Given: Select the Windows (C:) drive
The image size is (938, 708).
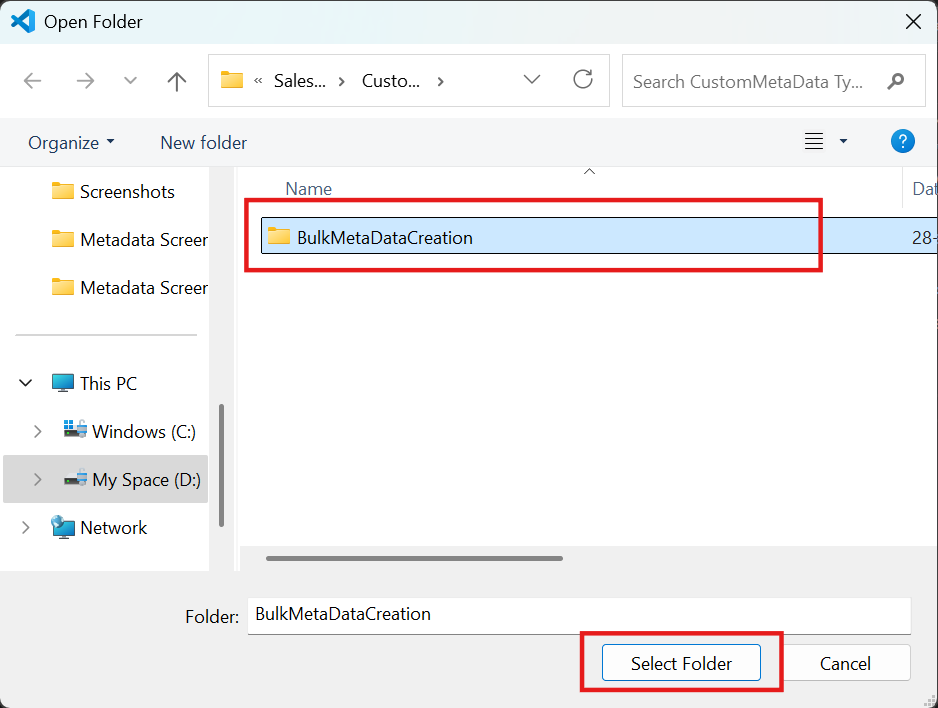Looking at the screenshot, I should [143, 431].
